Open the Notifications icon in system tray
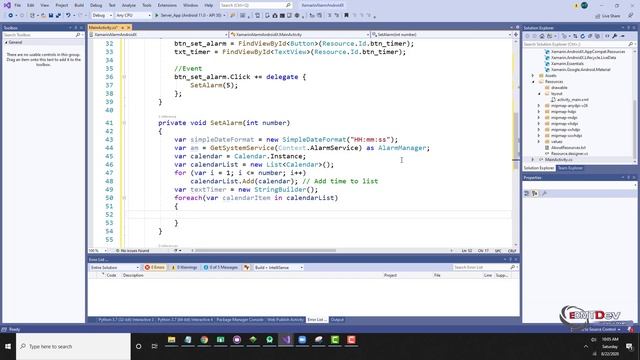The height and width of the screenshot is (360, 640). click(629, 347)
